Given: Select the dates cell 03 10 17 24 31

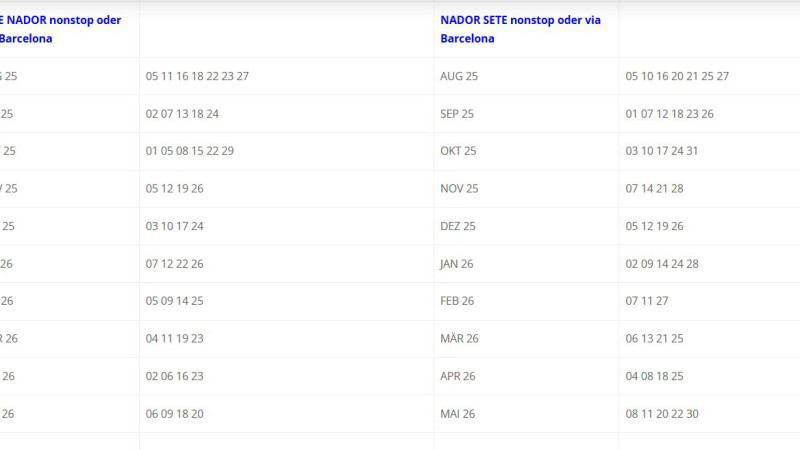Looking at the screenshot, I should (661, 151).
